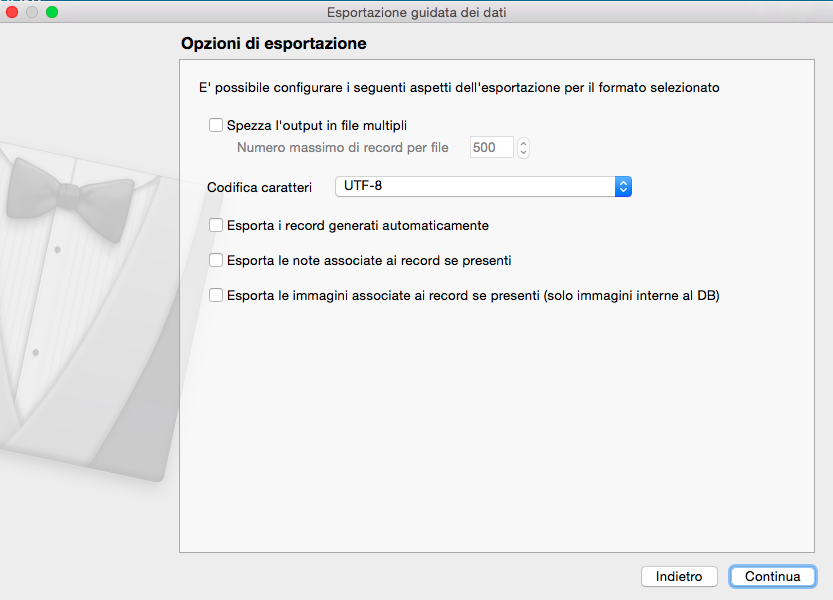
Task: Check Esporta le note associate ai record
Action: coord(215,260)
